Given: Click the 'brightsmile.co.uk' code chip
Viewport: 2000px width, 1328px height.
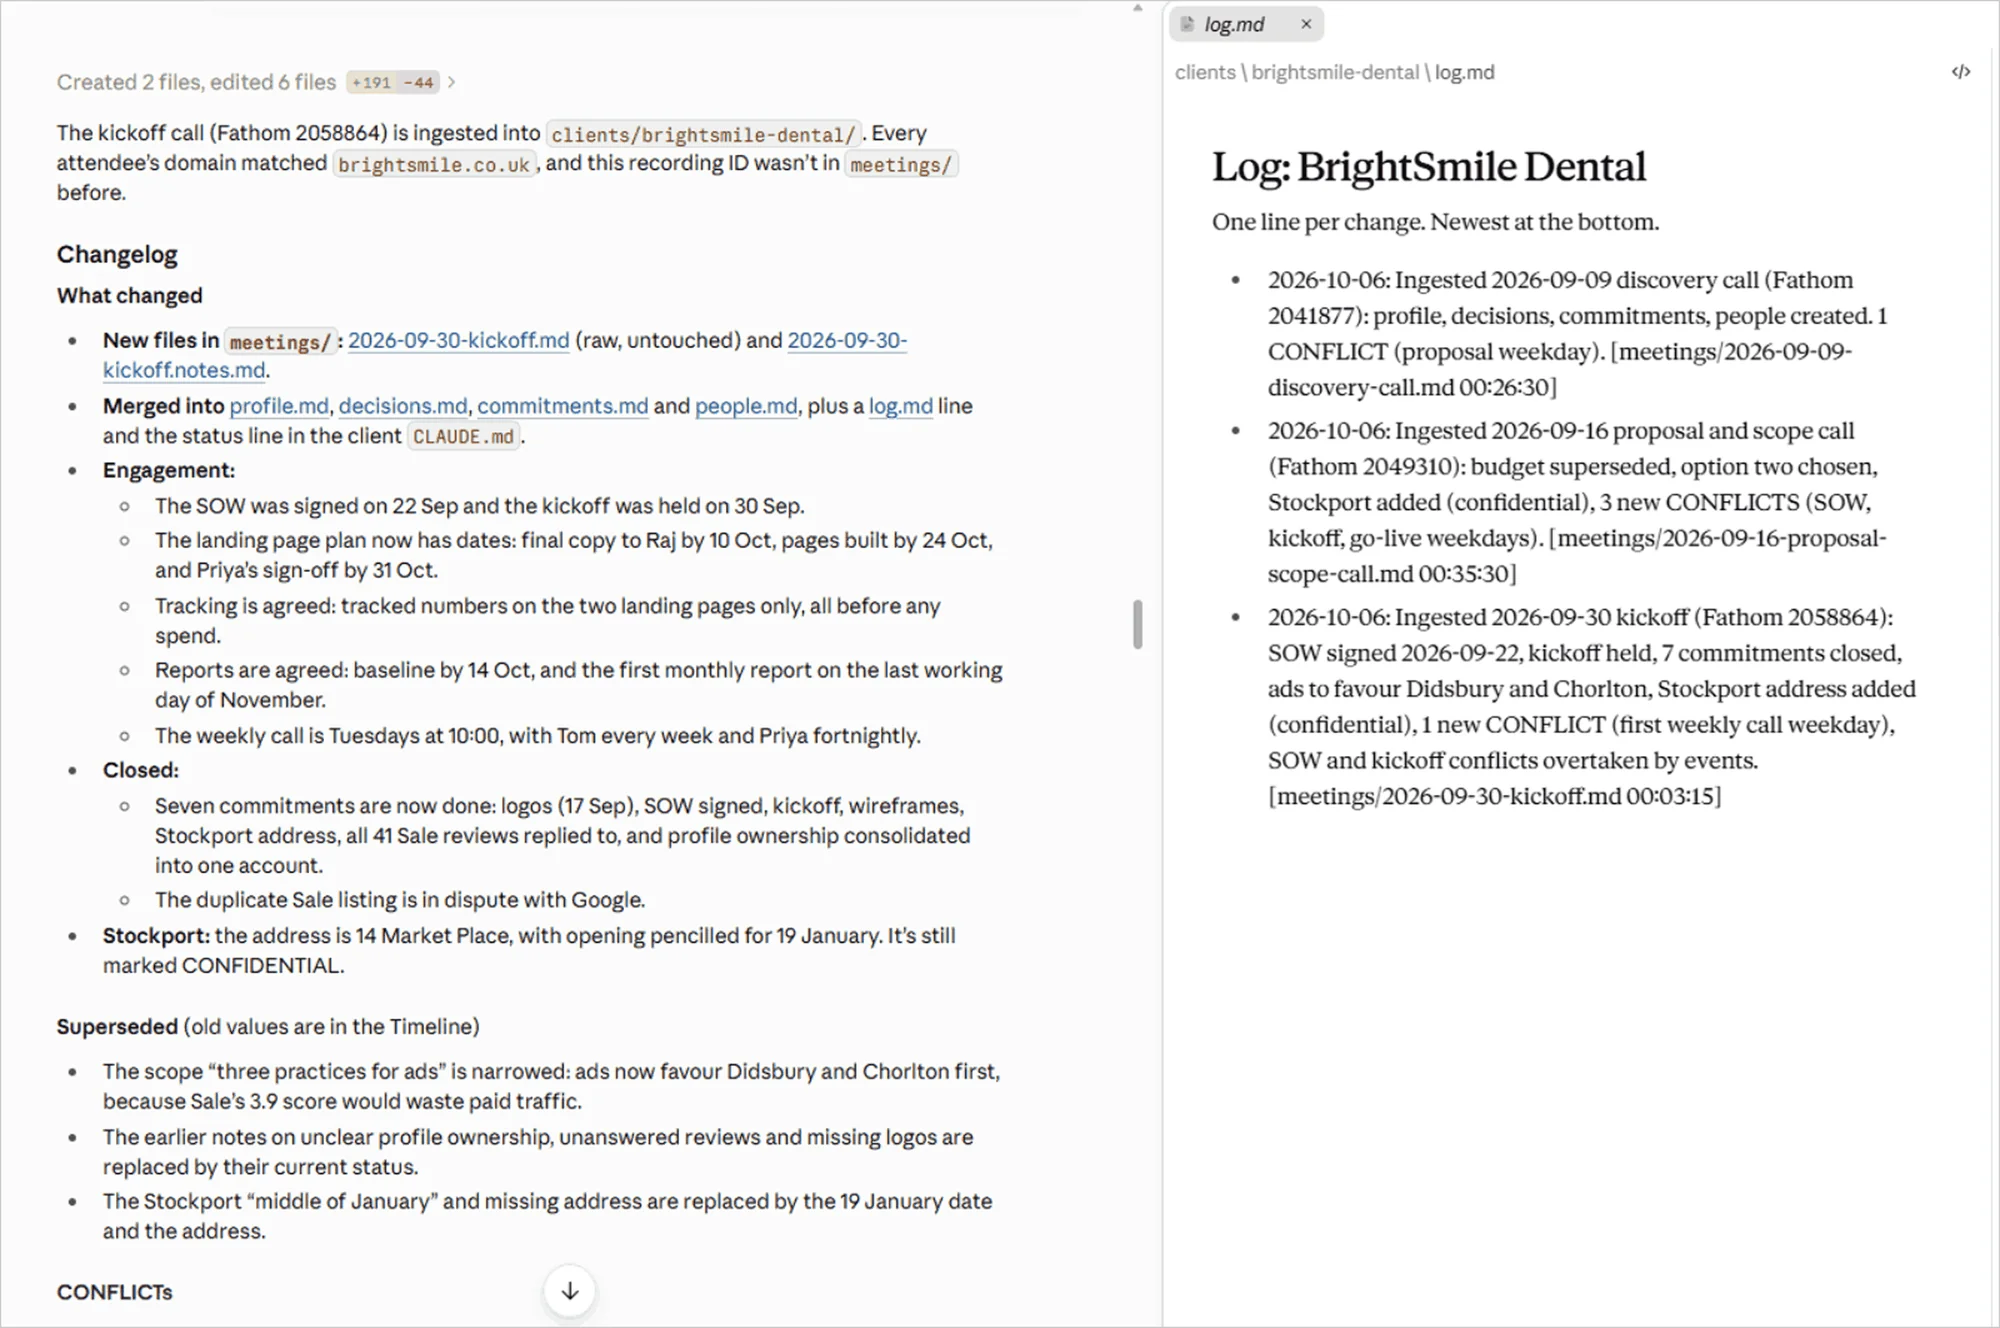Looking at the screenshot, I should pos(434,164).
